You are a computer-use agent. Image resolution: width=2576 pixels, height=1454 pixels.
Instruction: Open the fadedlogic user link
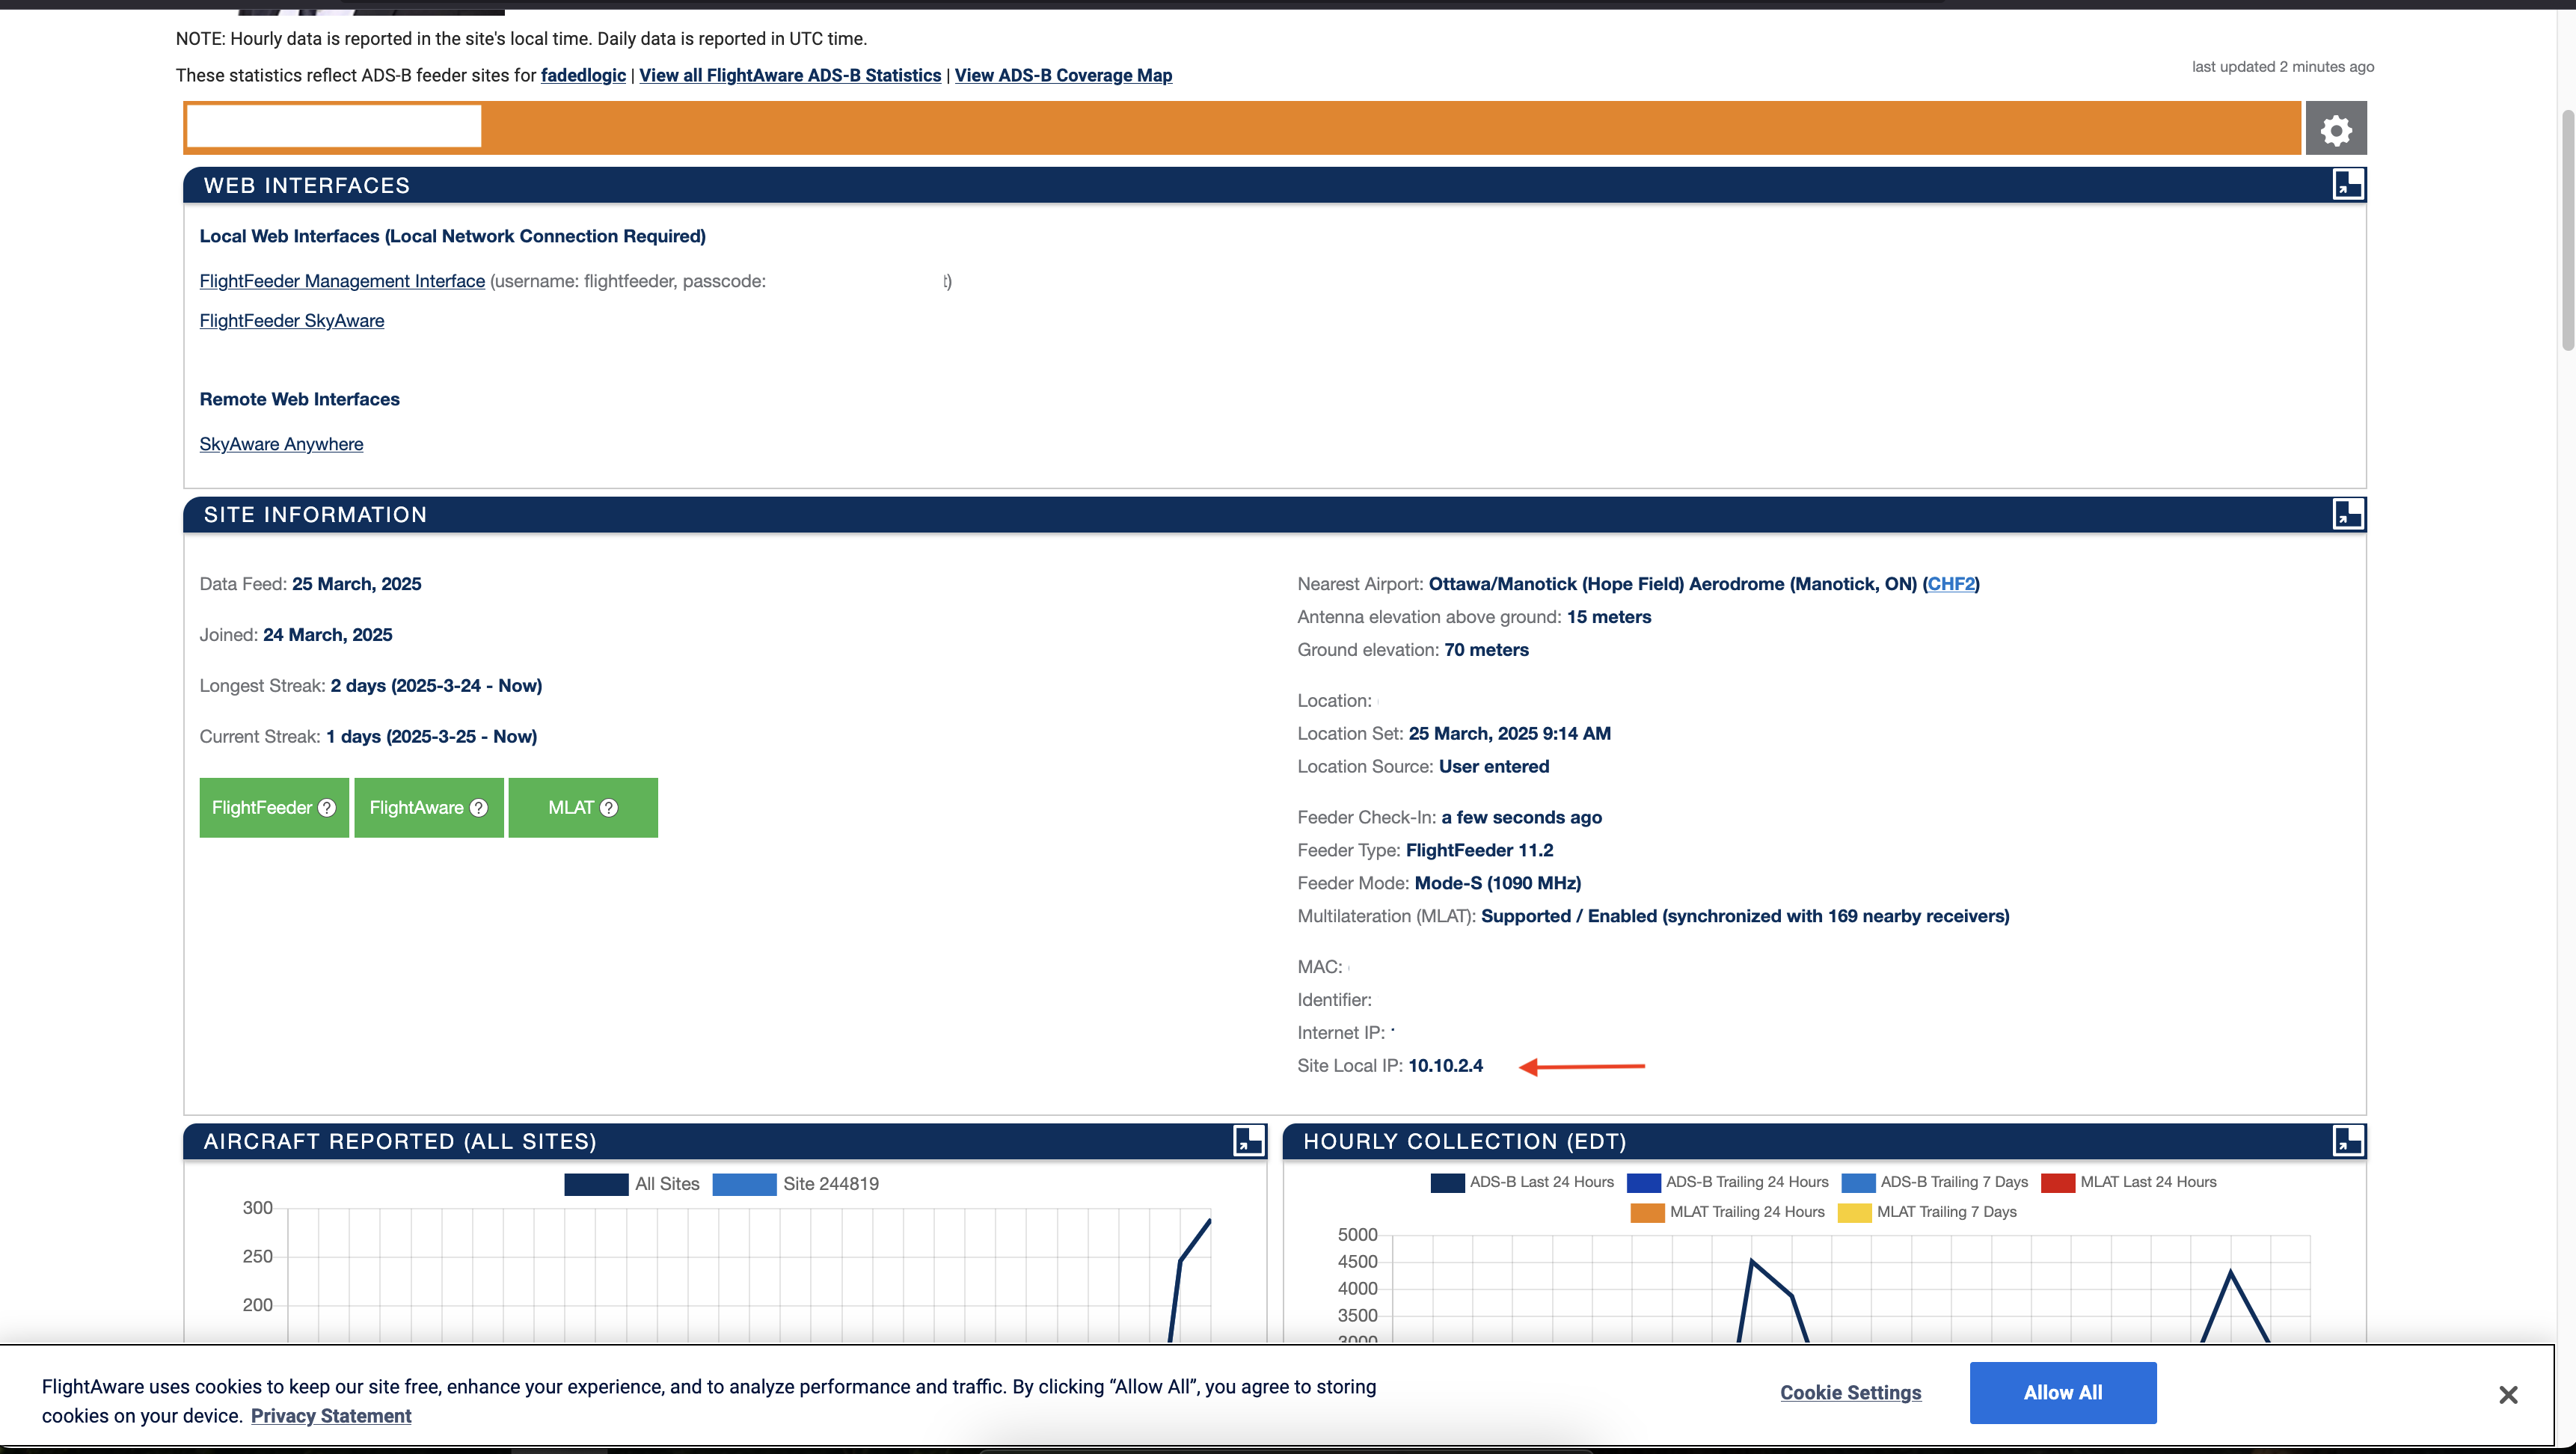583,75
